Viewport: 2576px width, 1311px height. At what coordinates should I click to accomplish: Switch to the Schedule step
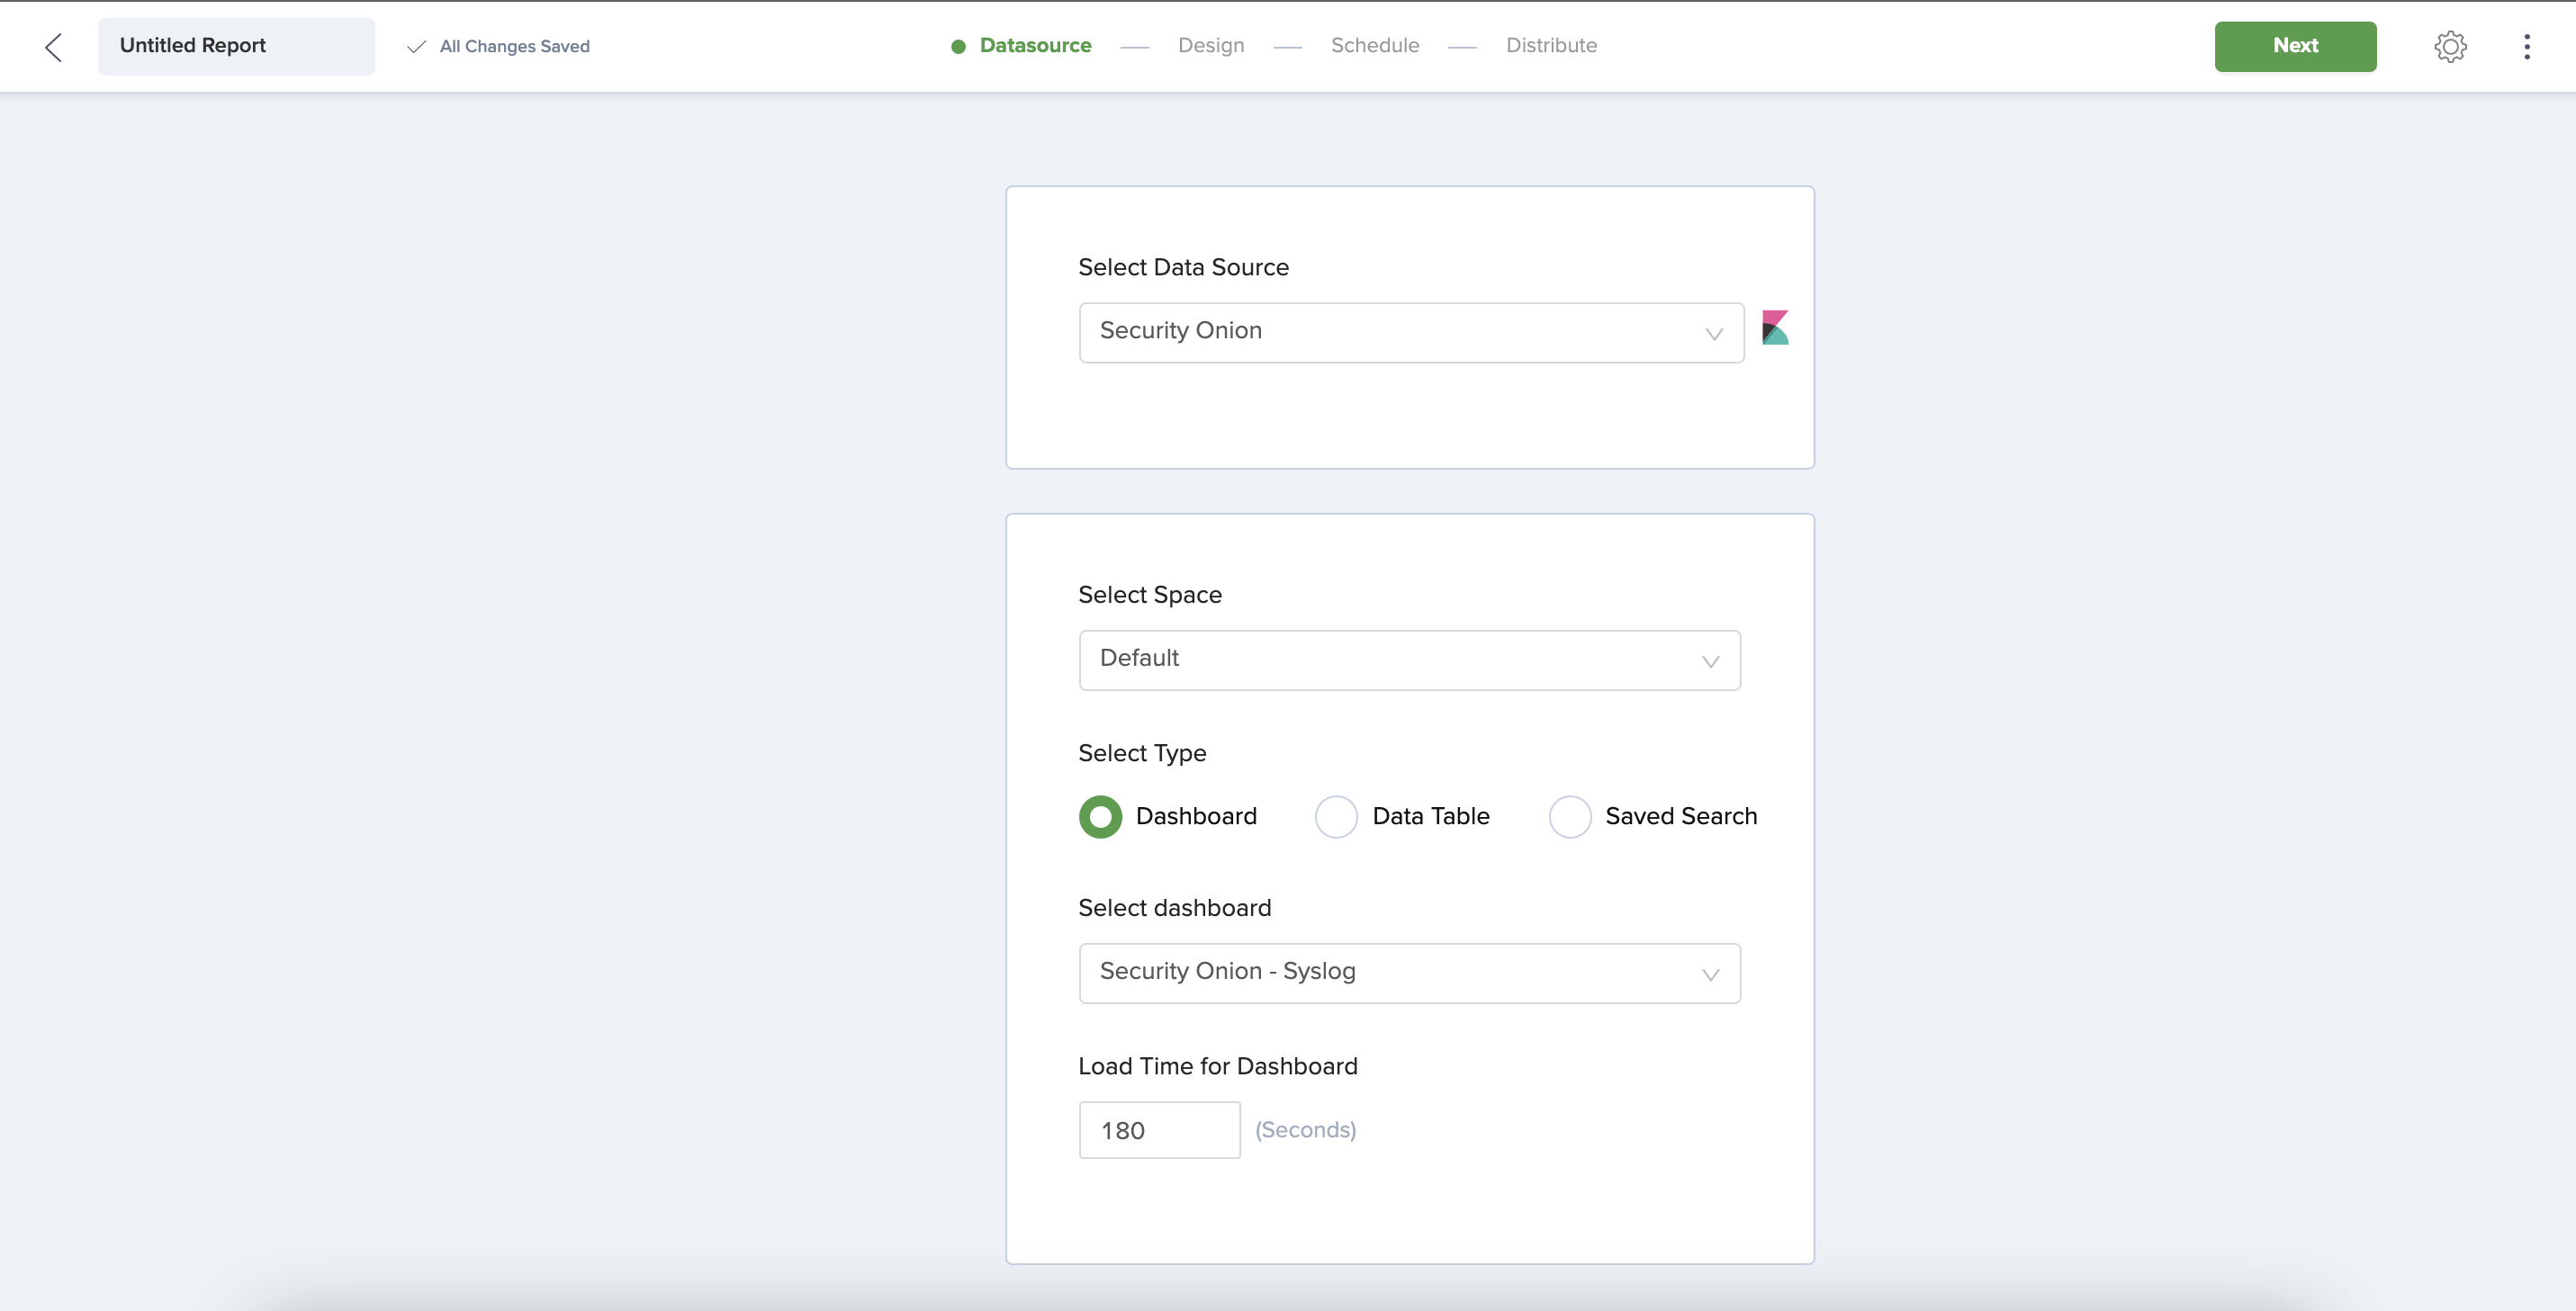tap(1375, 46)
